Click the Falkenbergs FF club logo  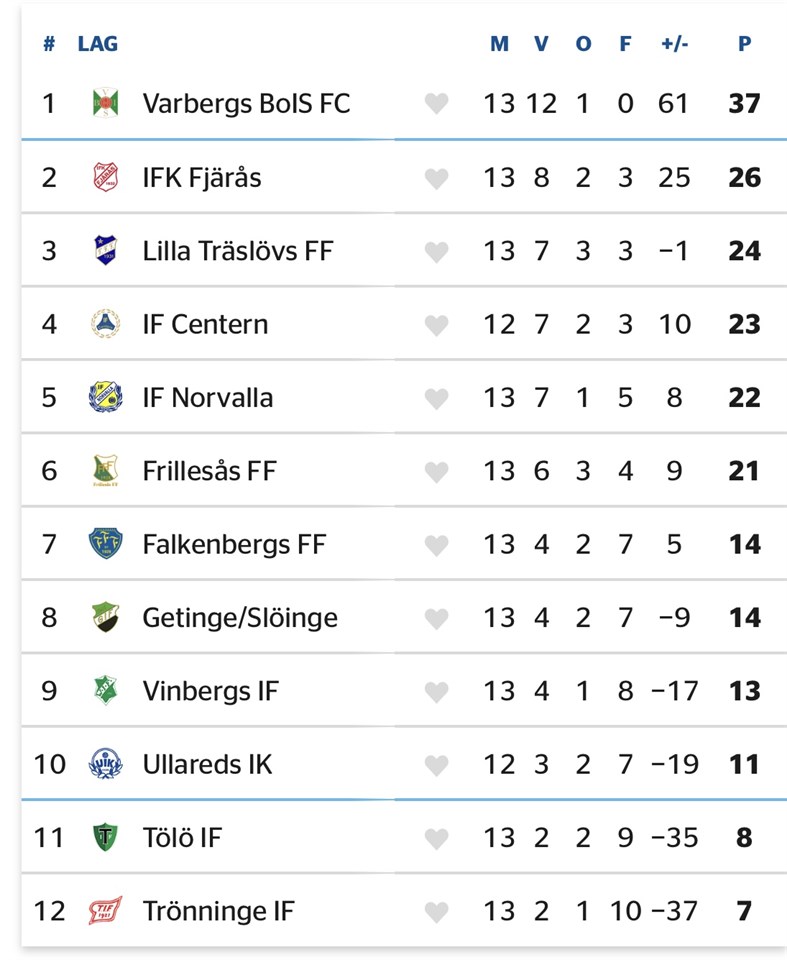(x=104, y=544)
